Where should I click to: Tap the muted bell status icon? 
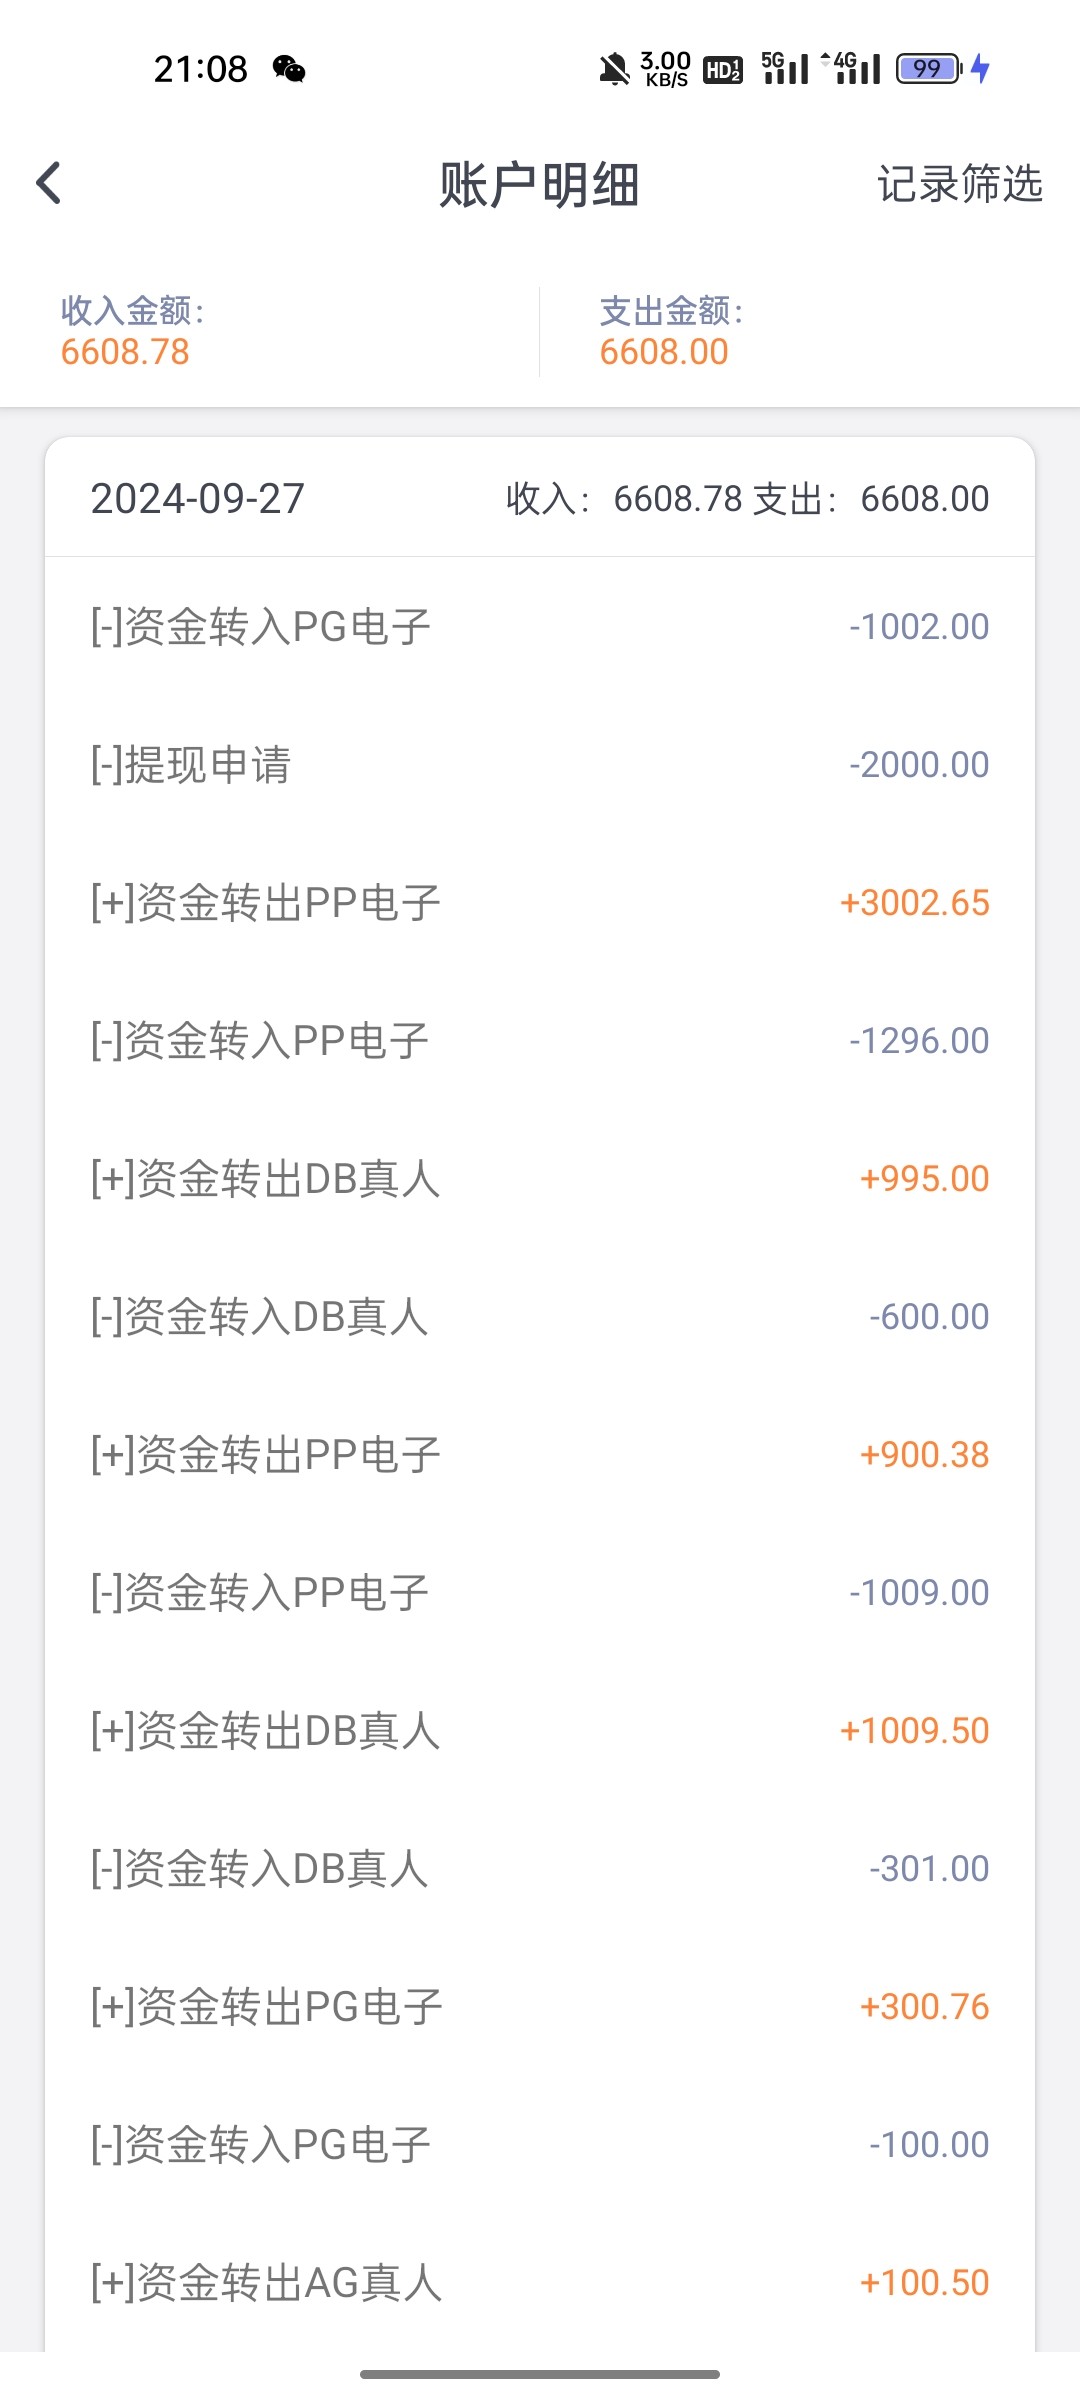[x=613, y=69]
